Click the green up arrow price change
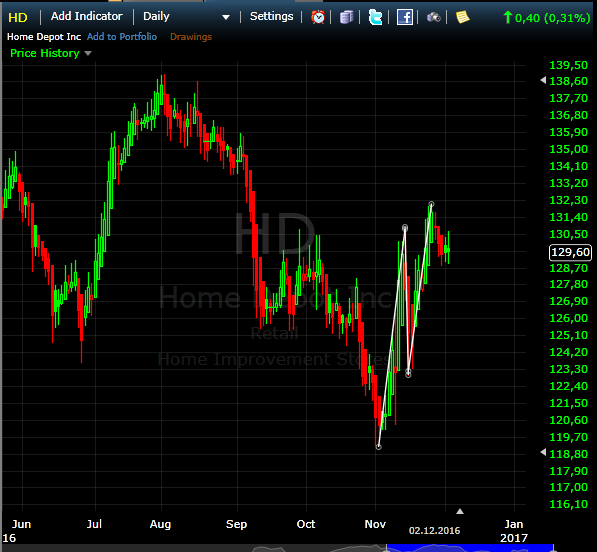This screenshot has width=597, height=552. pos(546,18)
